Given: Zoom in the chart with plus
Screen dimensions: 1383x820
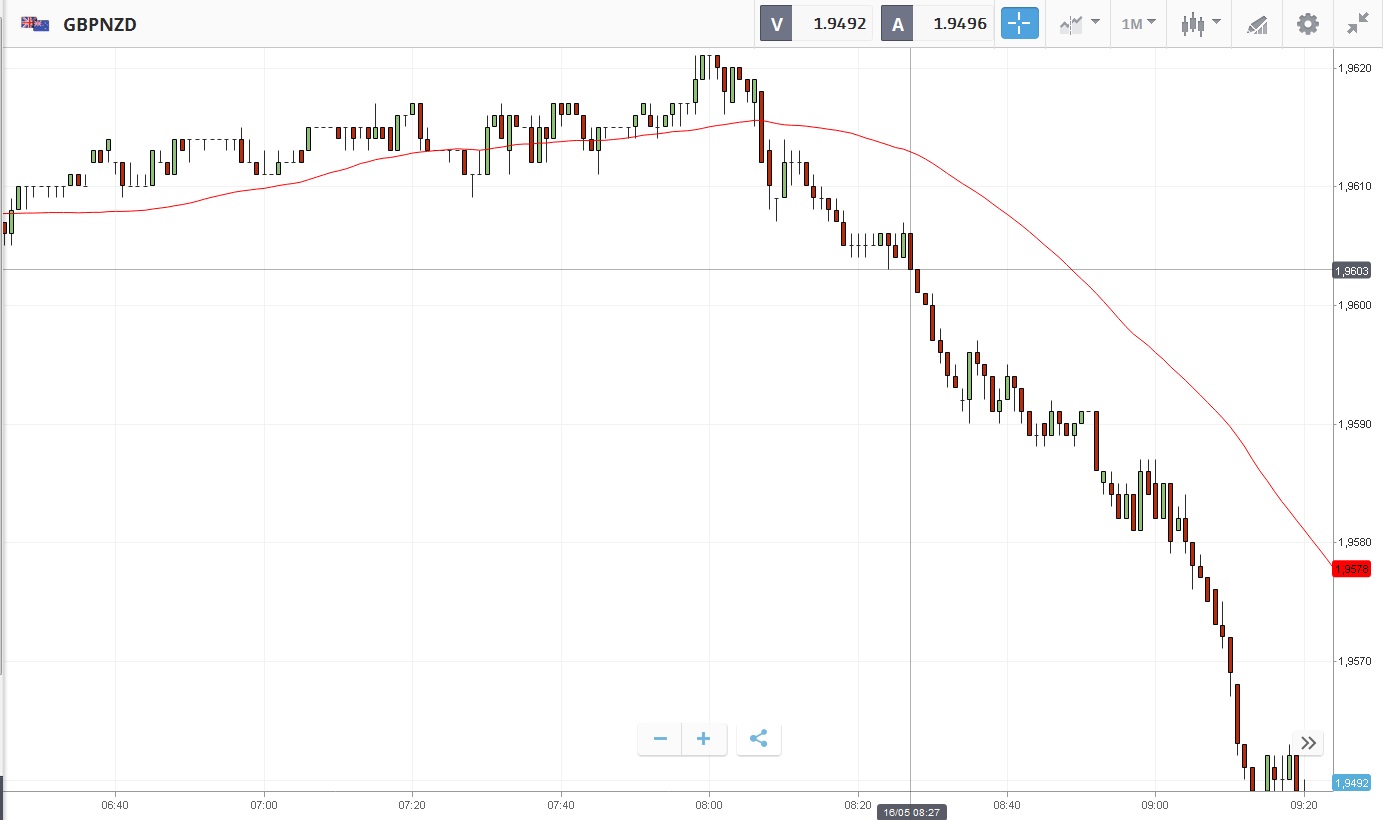Looking at the screenshot, I should tap(704, 739).
